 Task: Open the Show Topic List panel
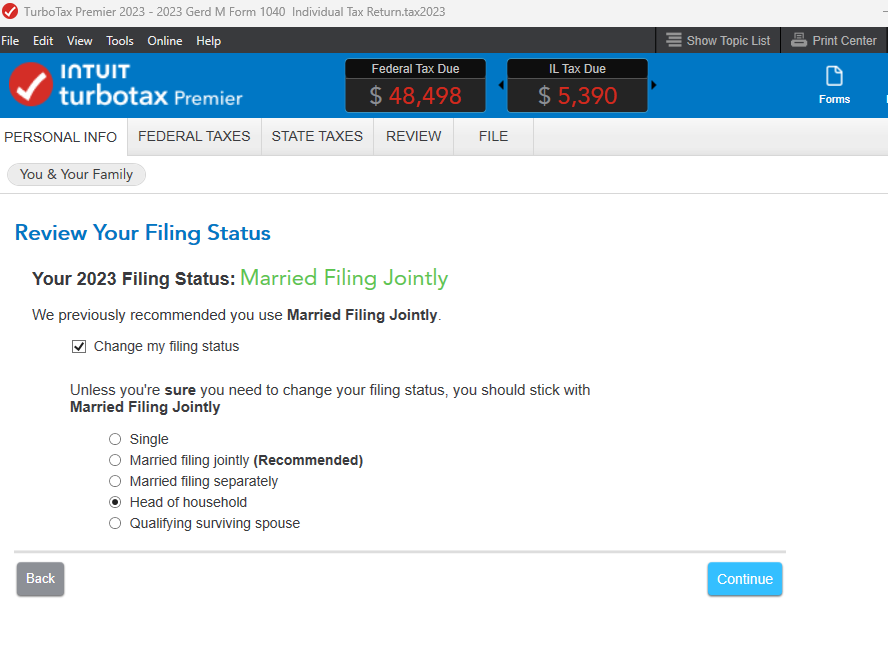coord(718,40)
